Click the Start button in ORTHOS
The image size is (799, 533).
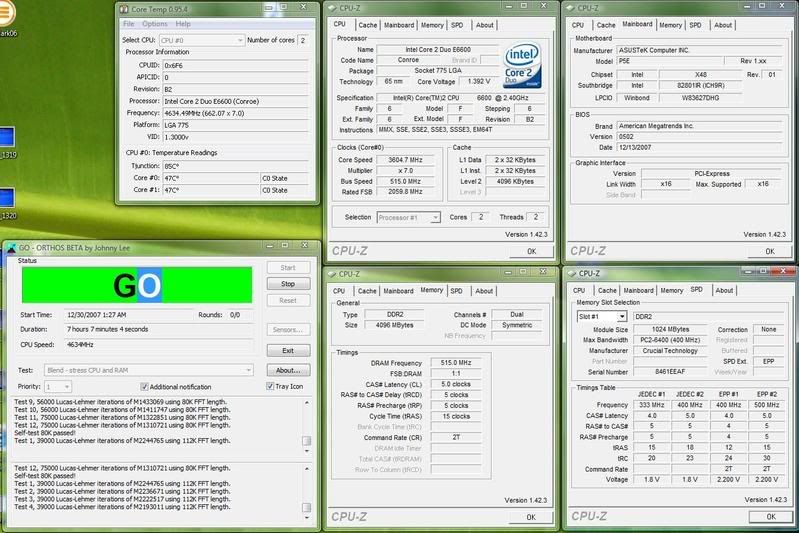288,268
